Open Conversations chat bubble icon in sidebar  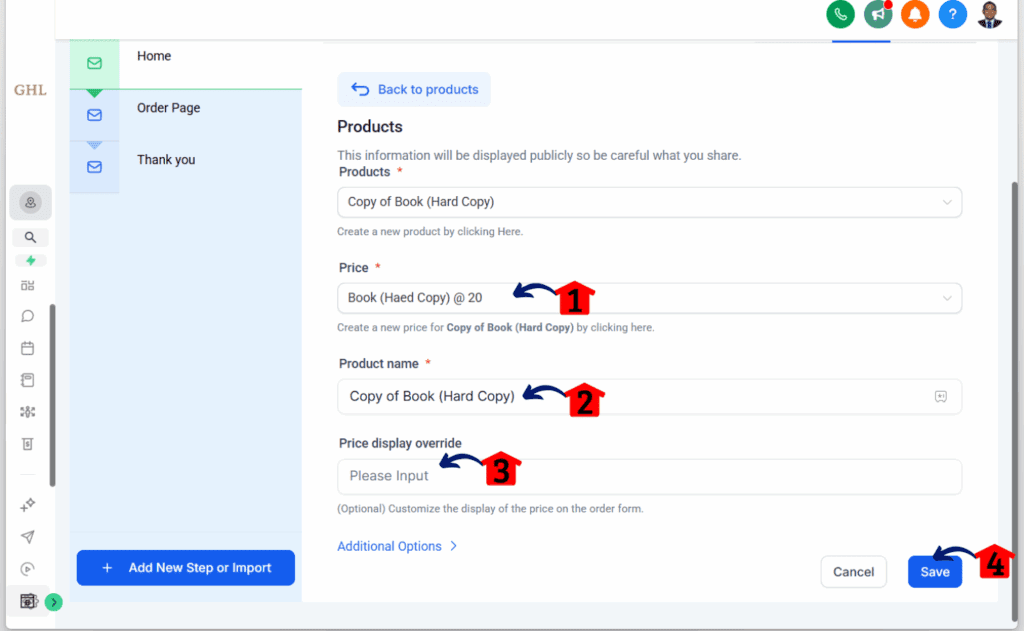coord(28,316)
